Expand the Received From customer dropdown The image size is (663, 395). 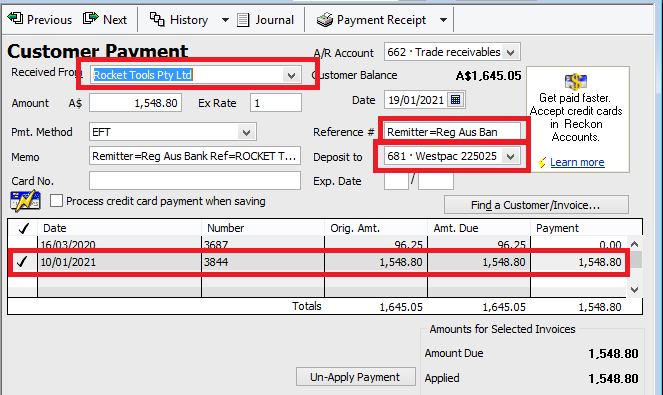[x=291, y=76]
